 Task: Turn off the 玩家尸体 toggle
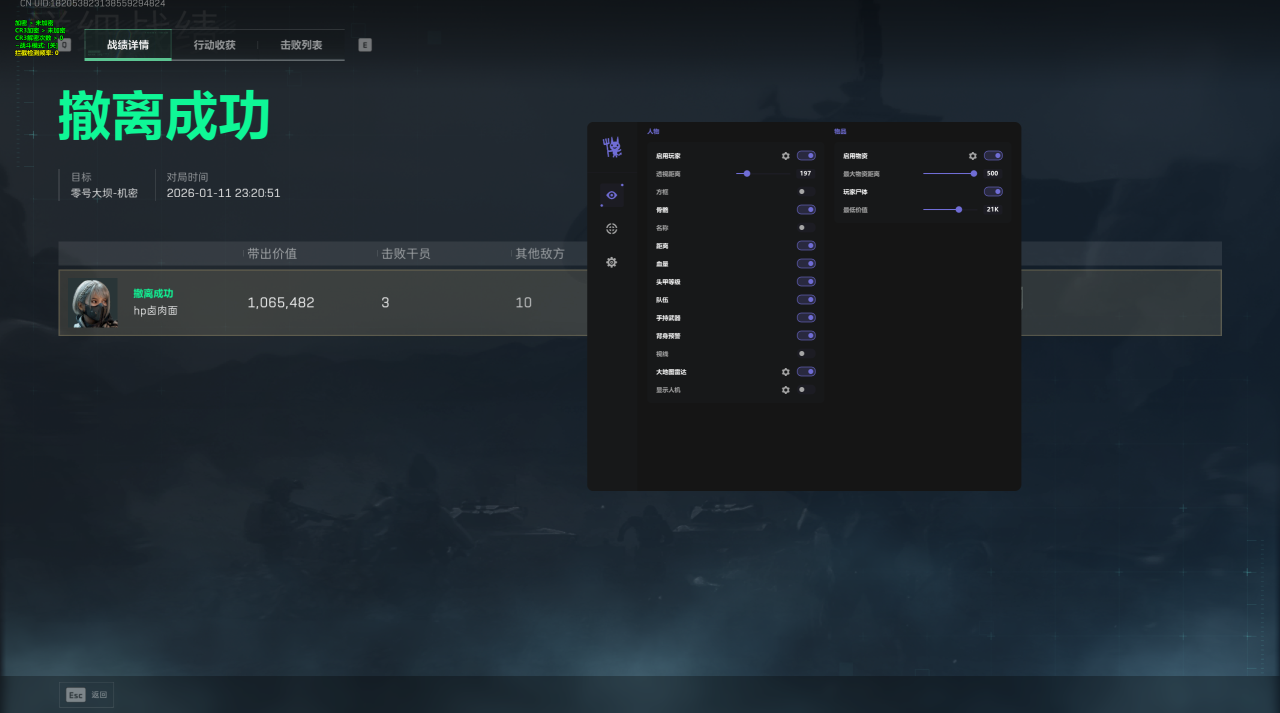pyautogui.click(x=993, y=191)
